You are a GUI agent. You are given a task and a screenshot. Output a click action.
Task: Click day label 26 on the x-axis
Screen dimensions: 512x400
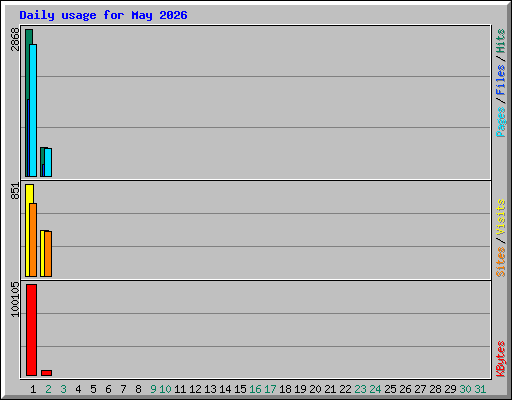405,389
